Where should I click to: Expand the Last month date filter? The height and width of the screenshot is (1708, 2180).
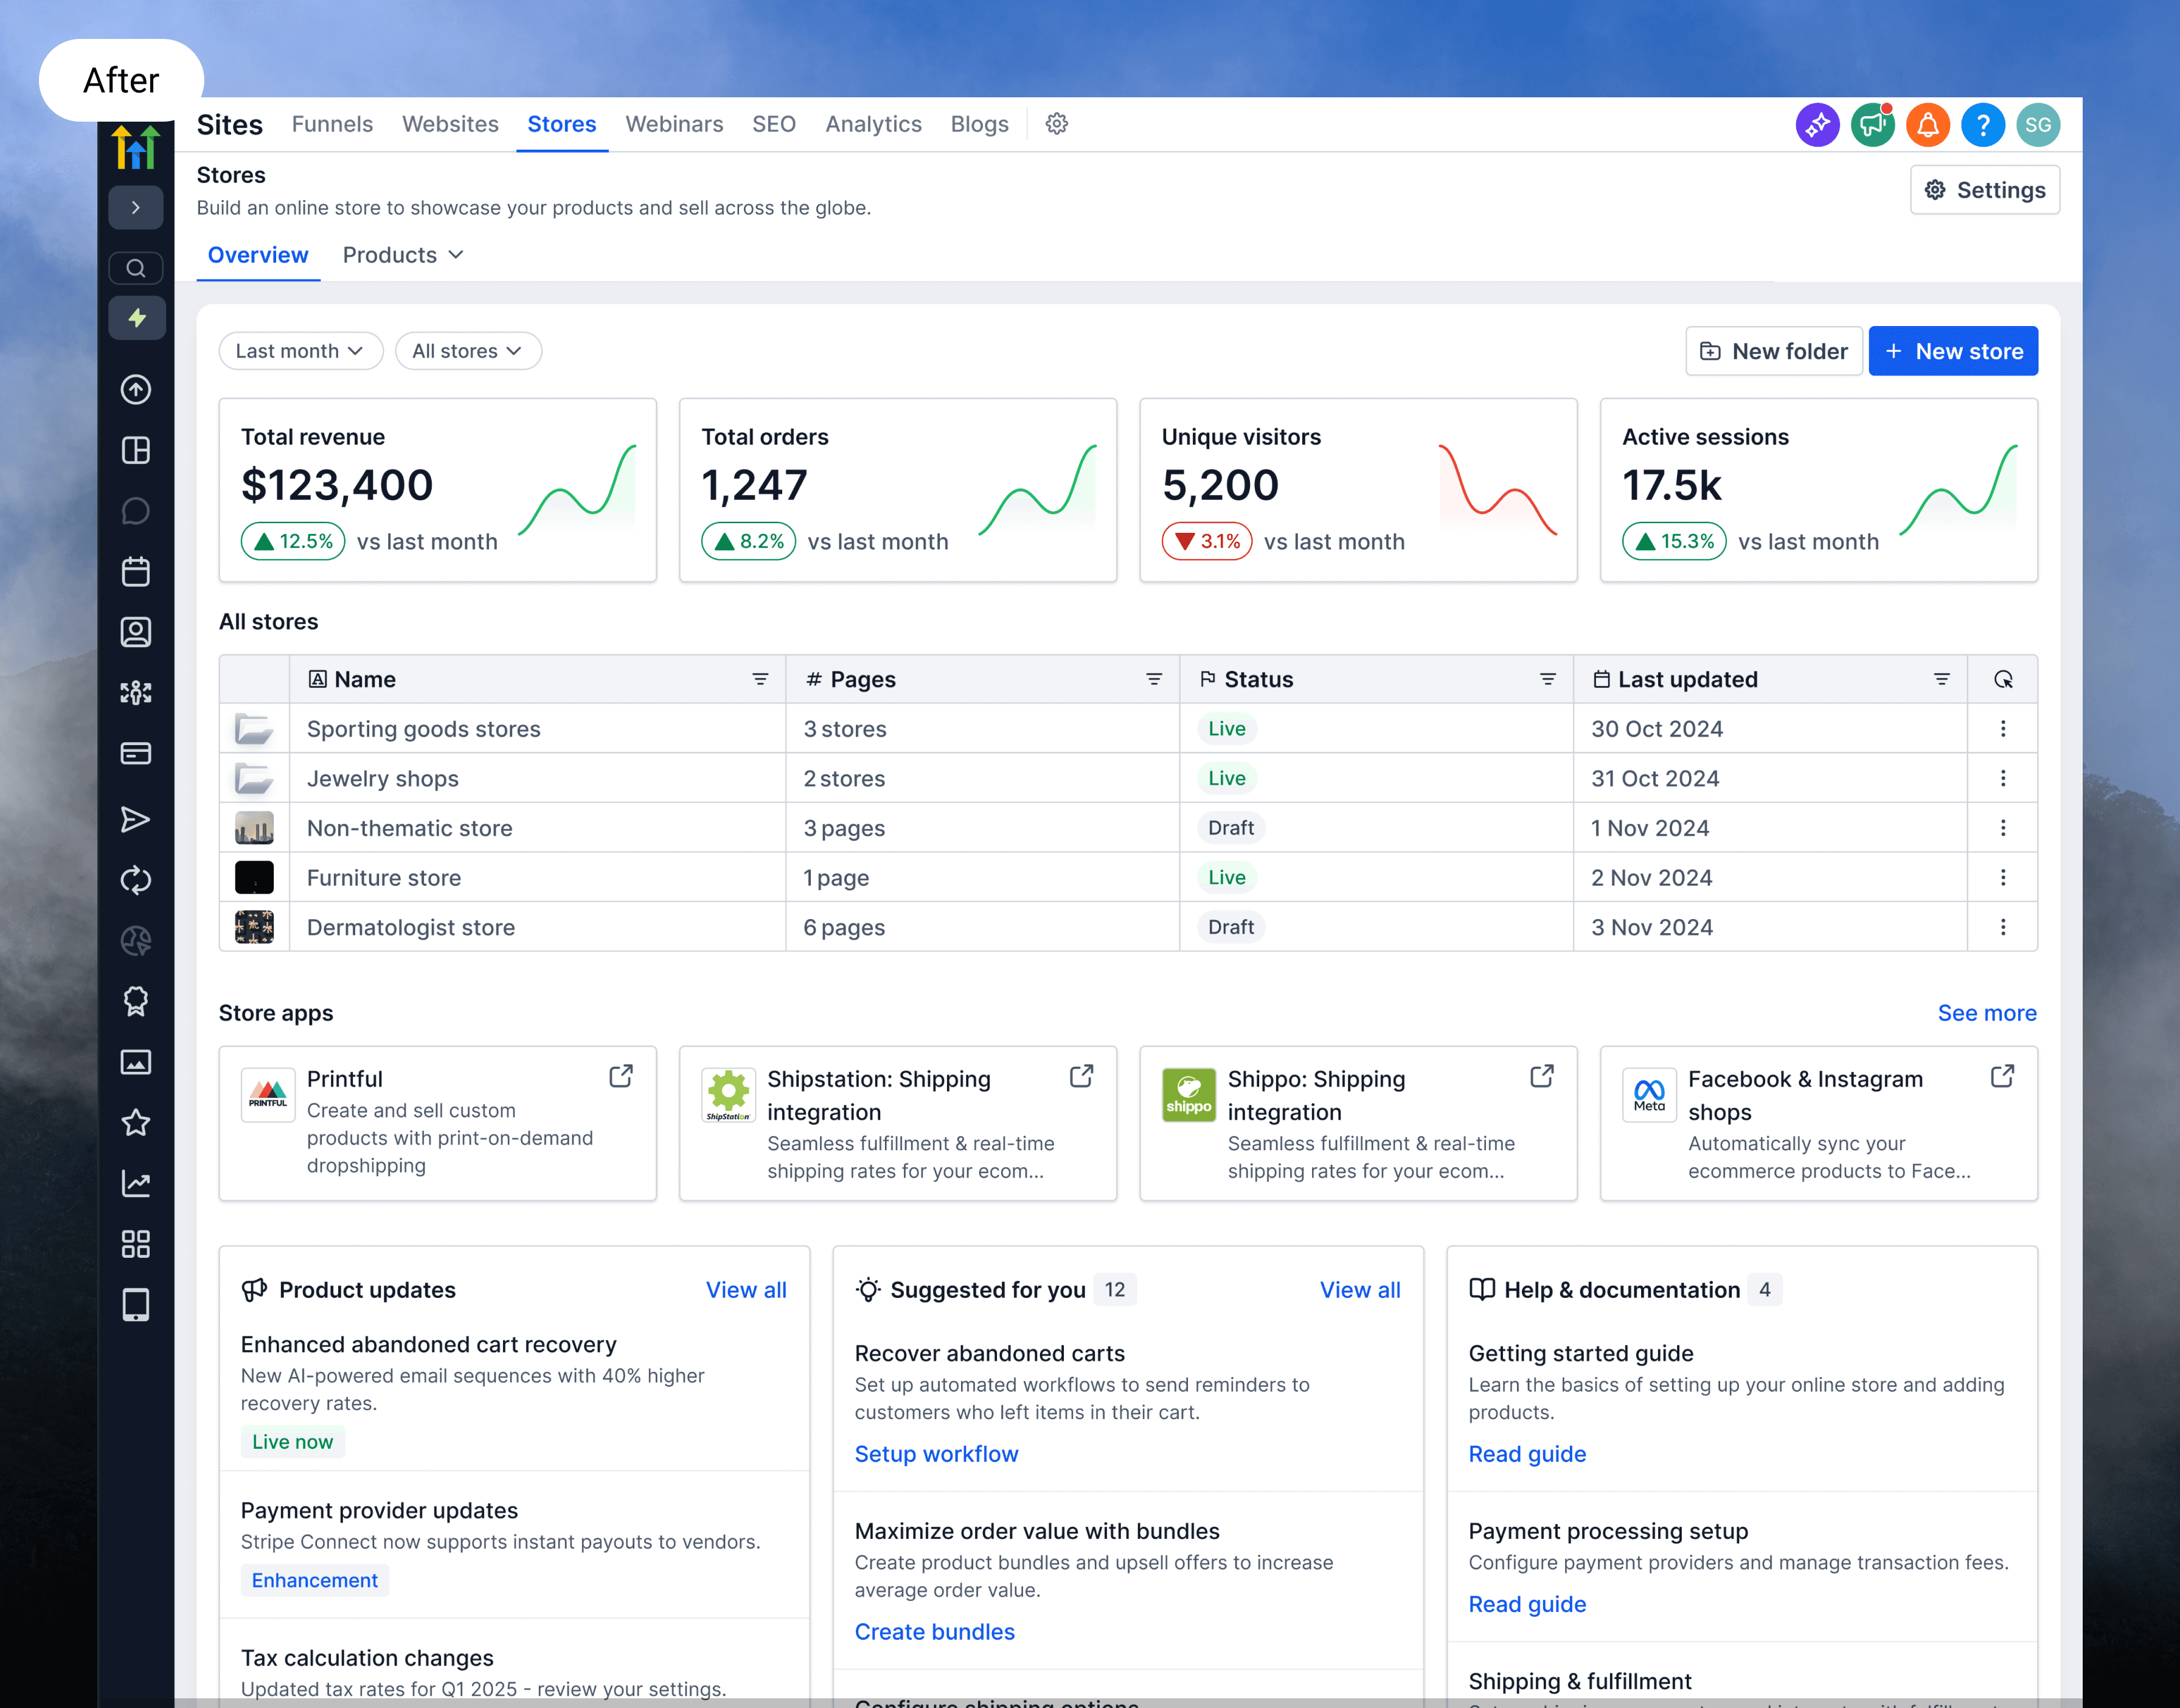(300, 351)
